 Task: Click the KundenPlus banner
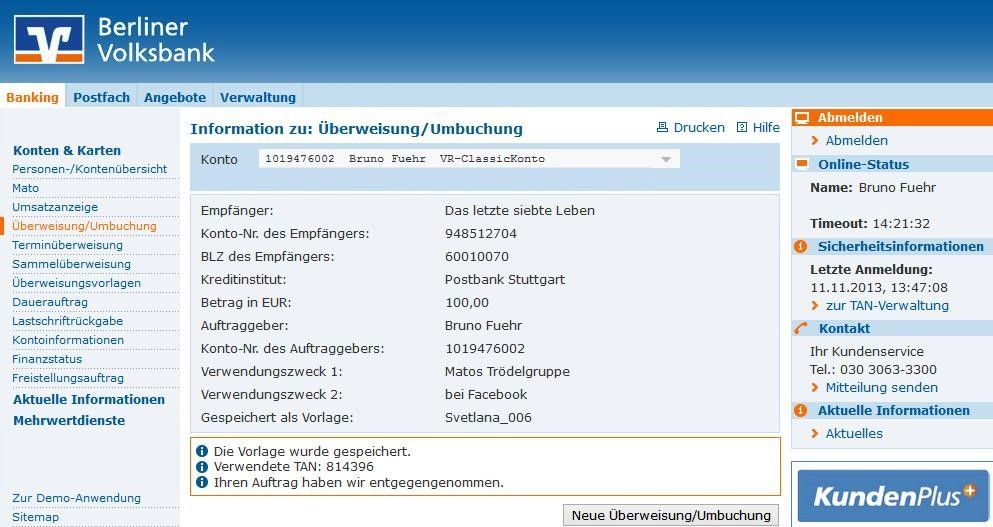point(893,496)
